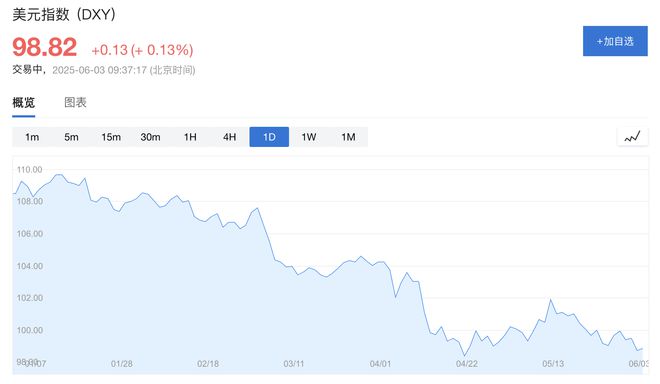Select the 1m timeframe
This screenshot has width=660, height=384.
coord(32,137)
